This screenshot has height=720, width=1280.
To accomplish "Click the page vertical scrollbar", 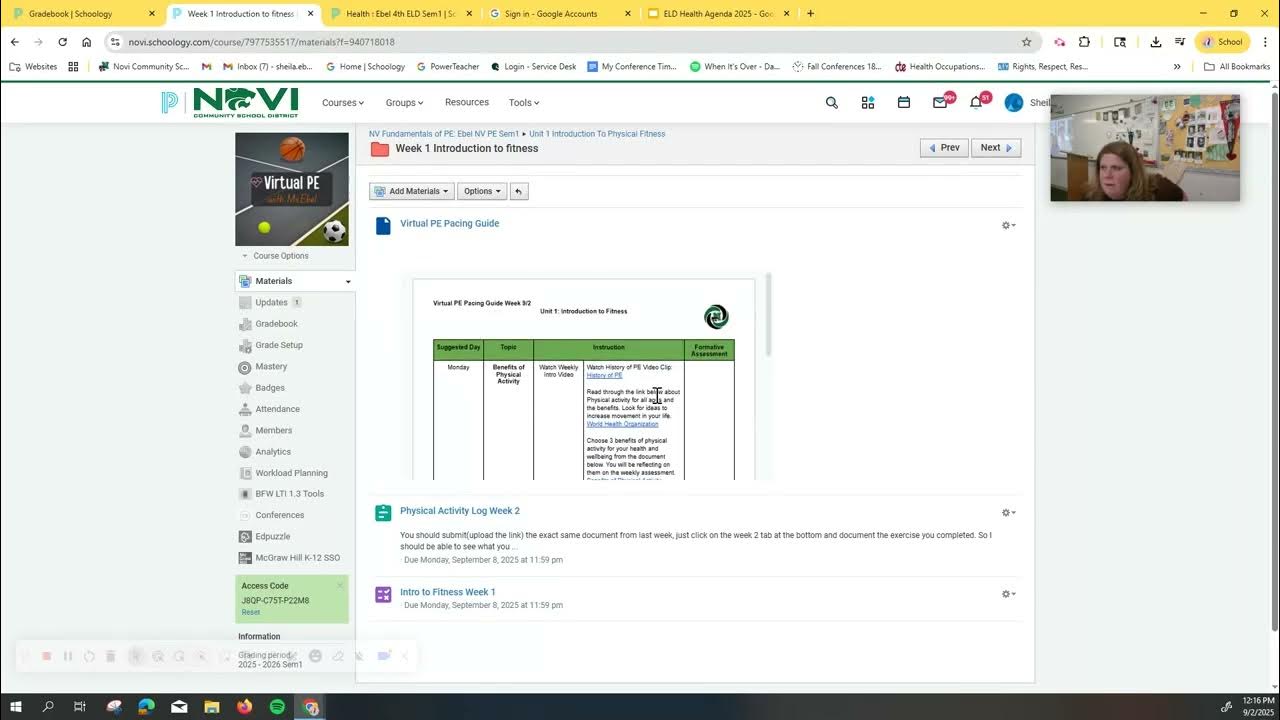I will click(x=1273, y=360).
